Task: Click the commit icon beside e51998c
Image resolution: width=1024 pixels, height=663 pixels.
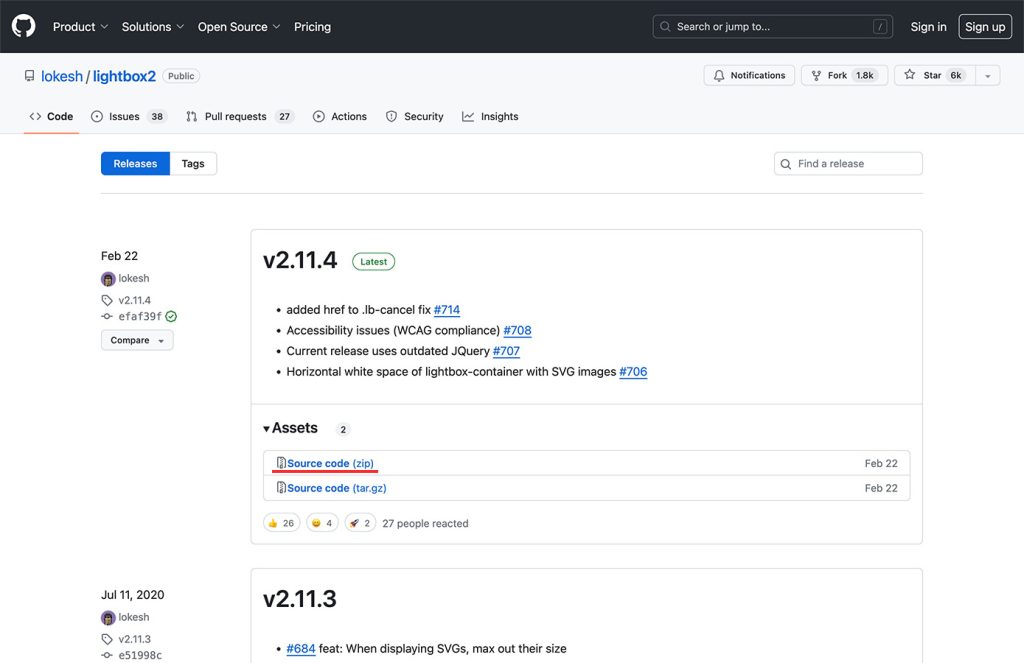Action: click(x=106, y=655)
